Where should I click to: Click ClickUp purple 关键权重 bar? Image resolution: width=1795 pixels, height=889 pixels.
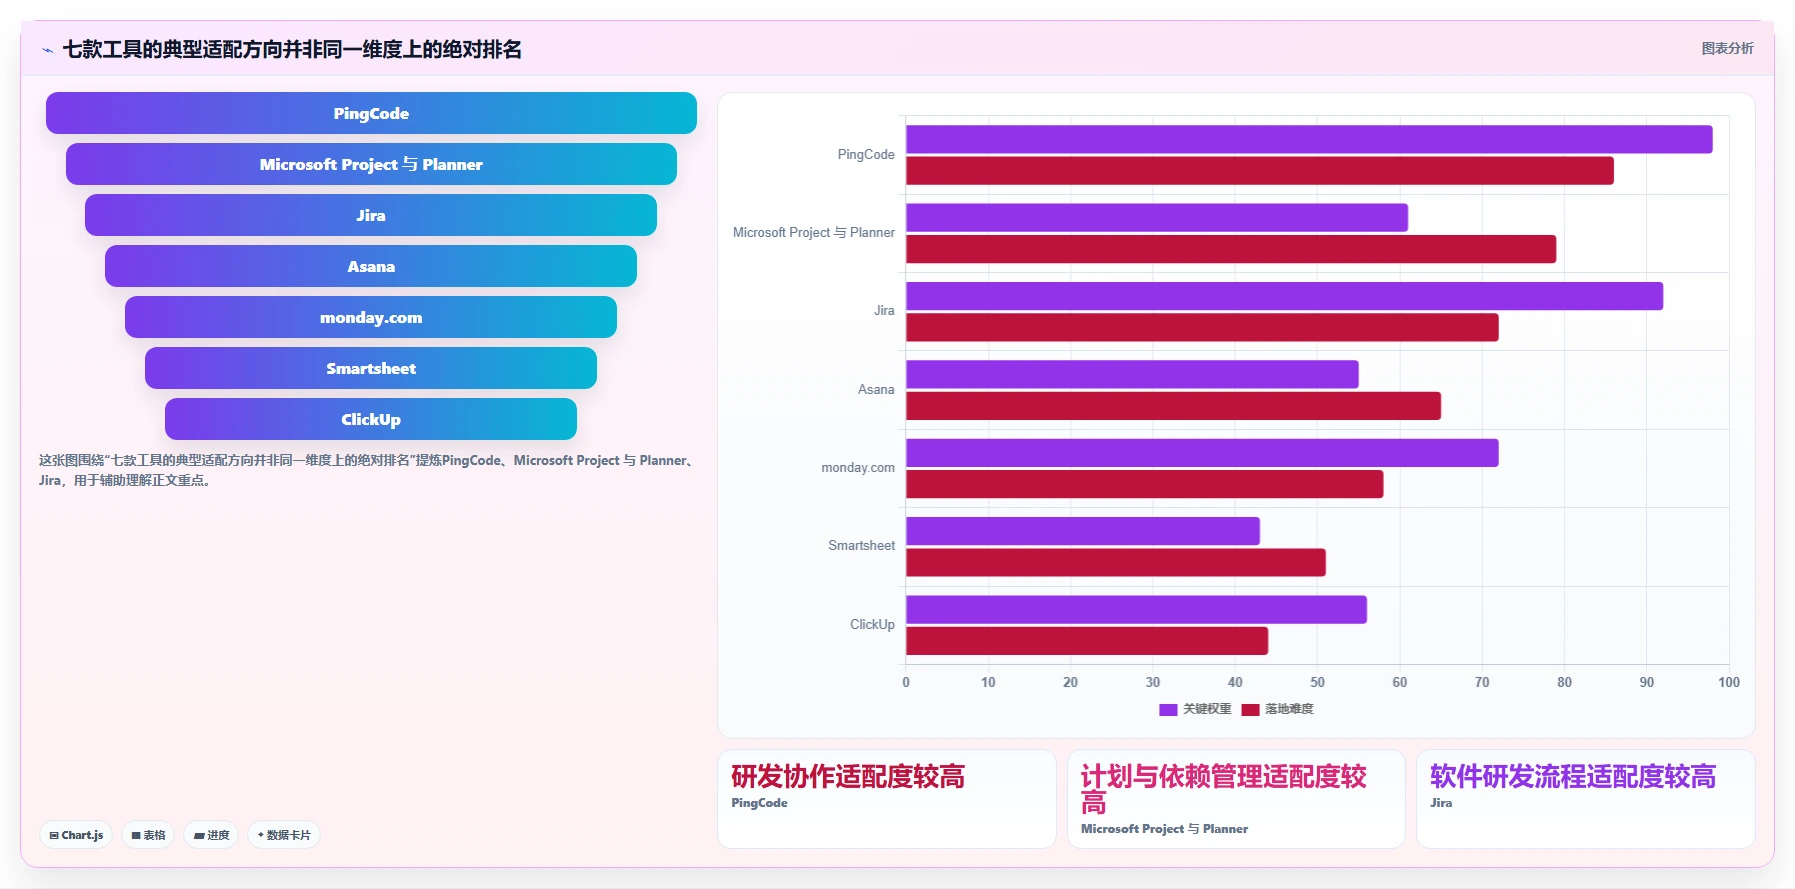click(1136, 610)
